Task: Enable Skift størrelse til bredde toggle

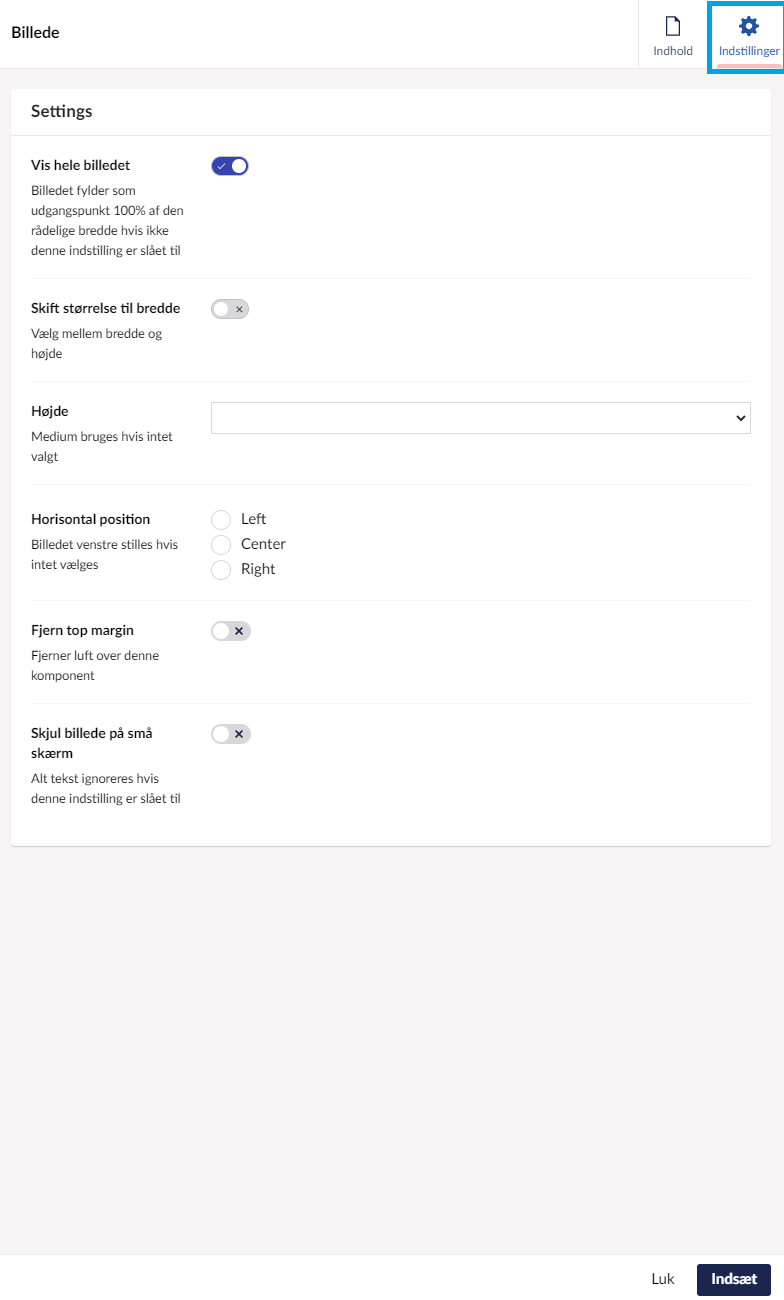Action: [x=230, y=309]
